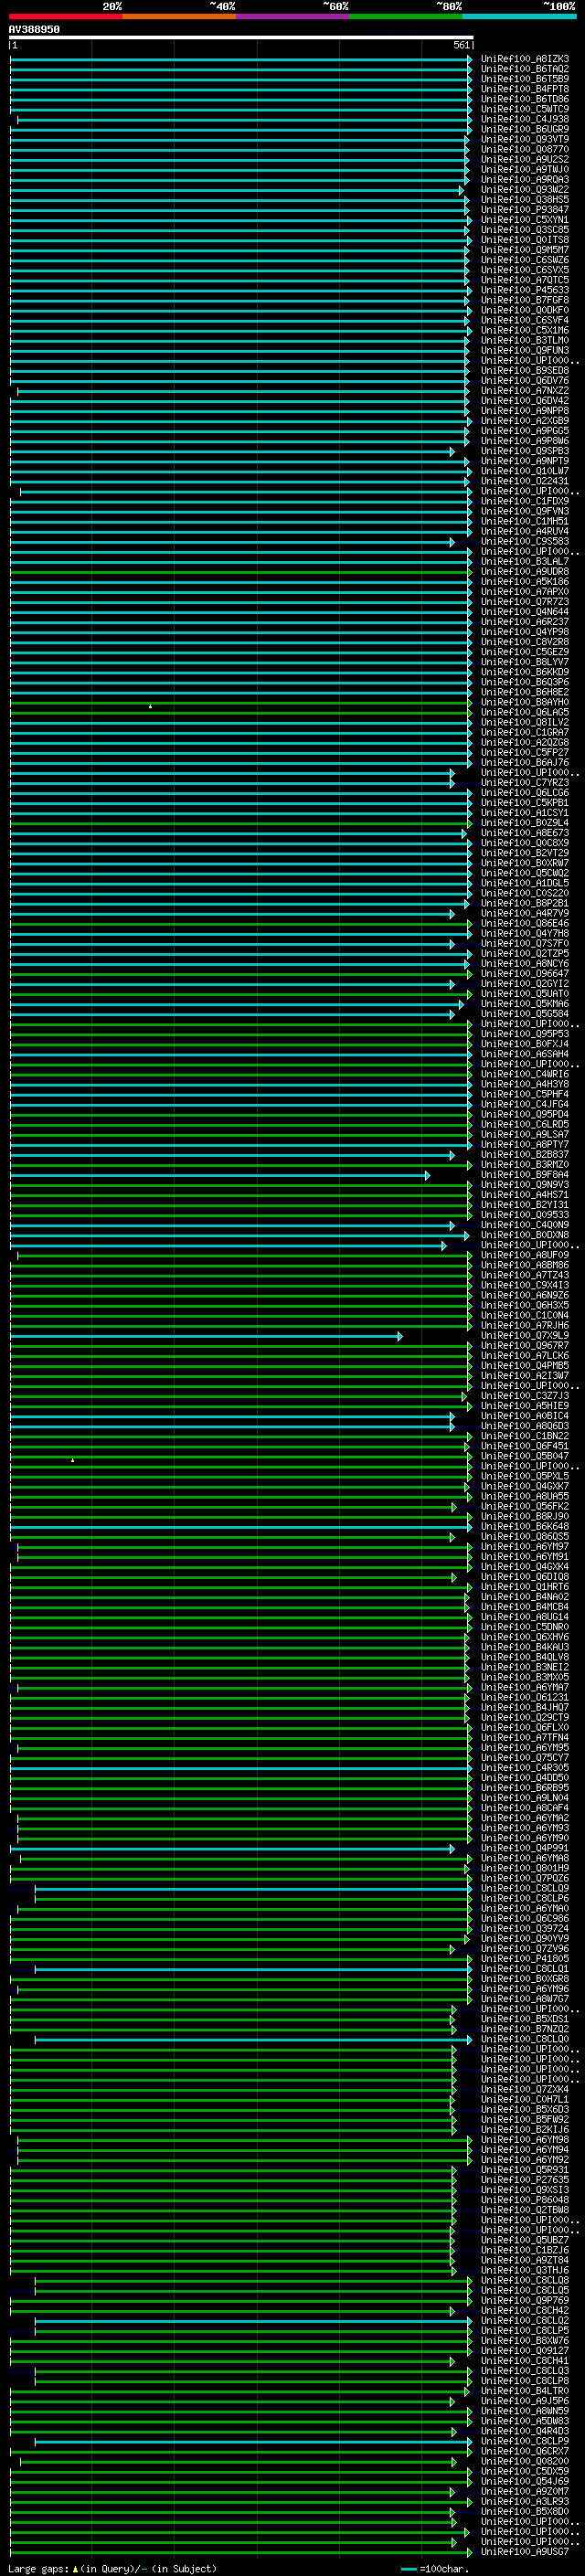The height and width of the screenshot is (2576, 585).
Task: Select the UniRef100_O96647 label
Action: click(525, 973)
